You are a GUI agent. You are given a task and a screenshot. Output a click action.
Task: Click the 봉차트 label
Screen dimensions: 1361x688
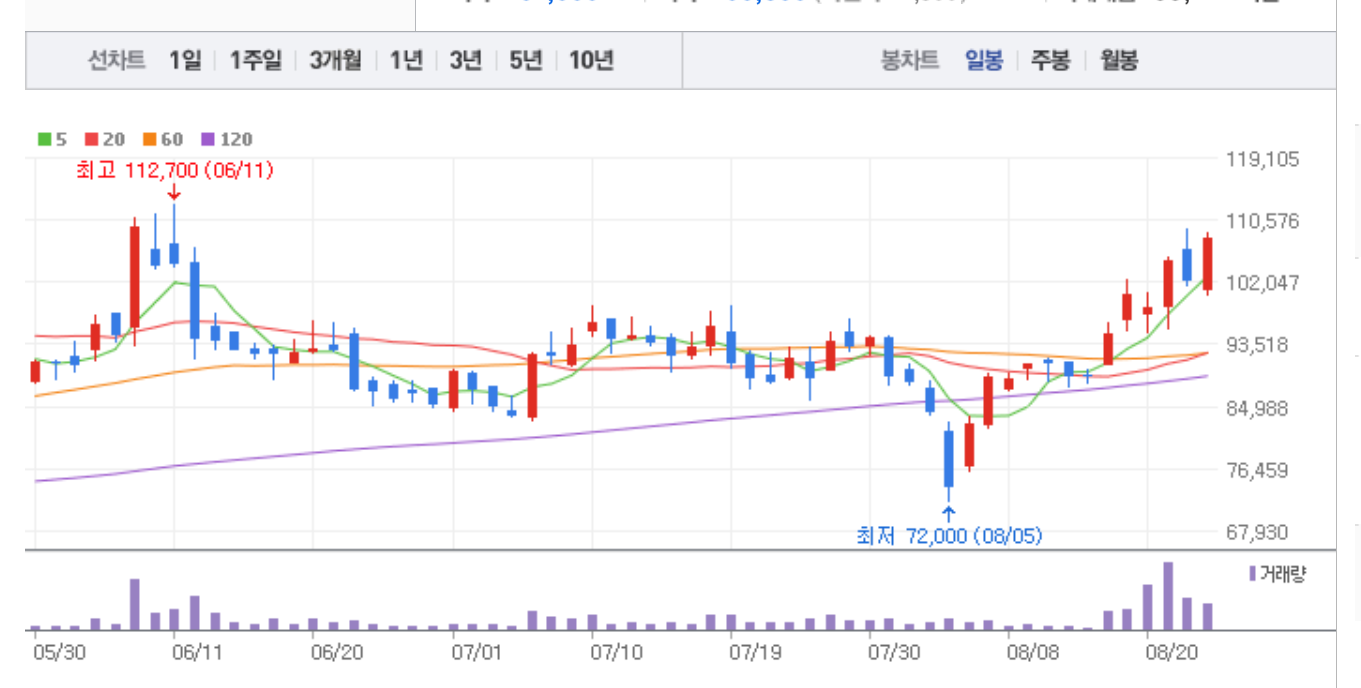coord(910,61)
